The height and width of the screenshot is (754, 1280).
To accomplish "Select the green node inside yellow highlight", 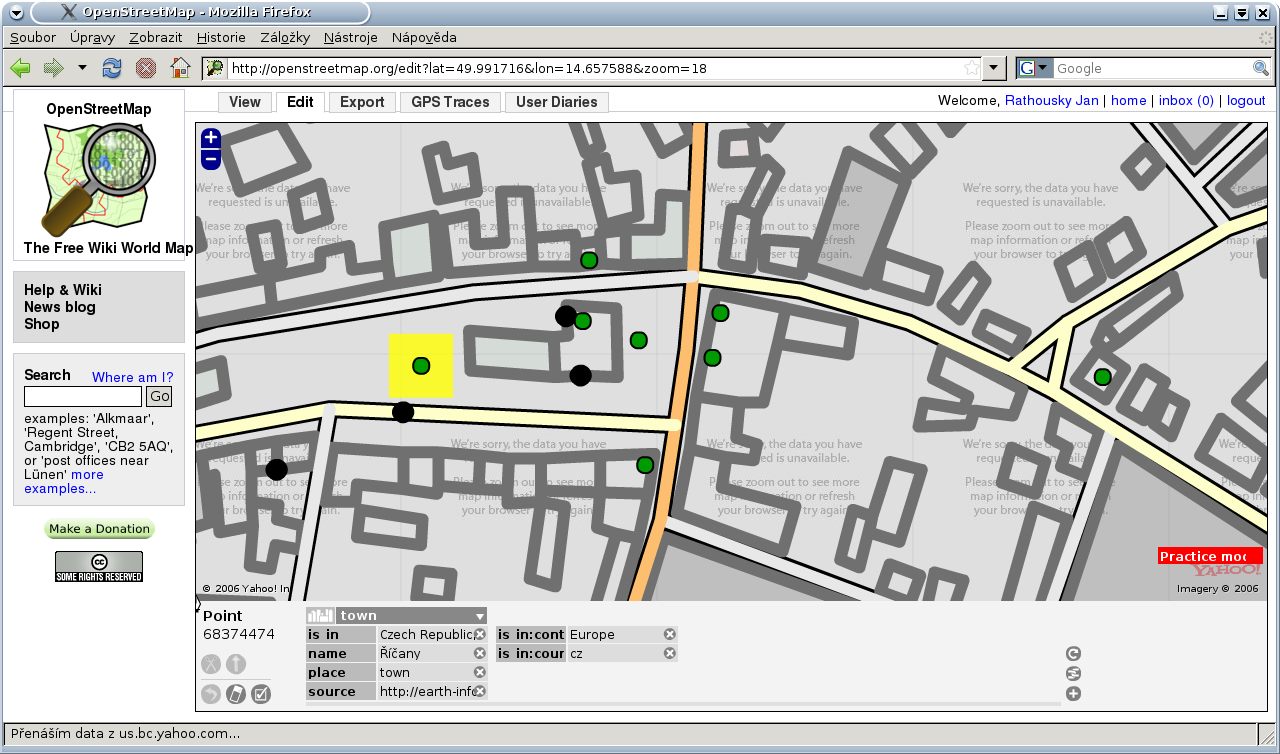I will point(421,366).
